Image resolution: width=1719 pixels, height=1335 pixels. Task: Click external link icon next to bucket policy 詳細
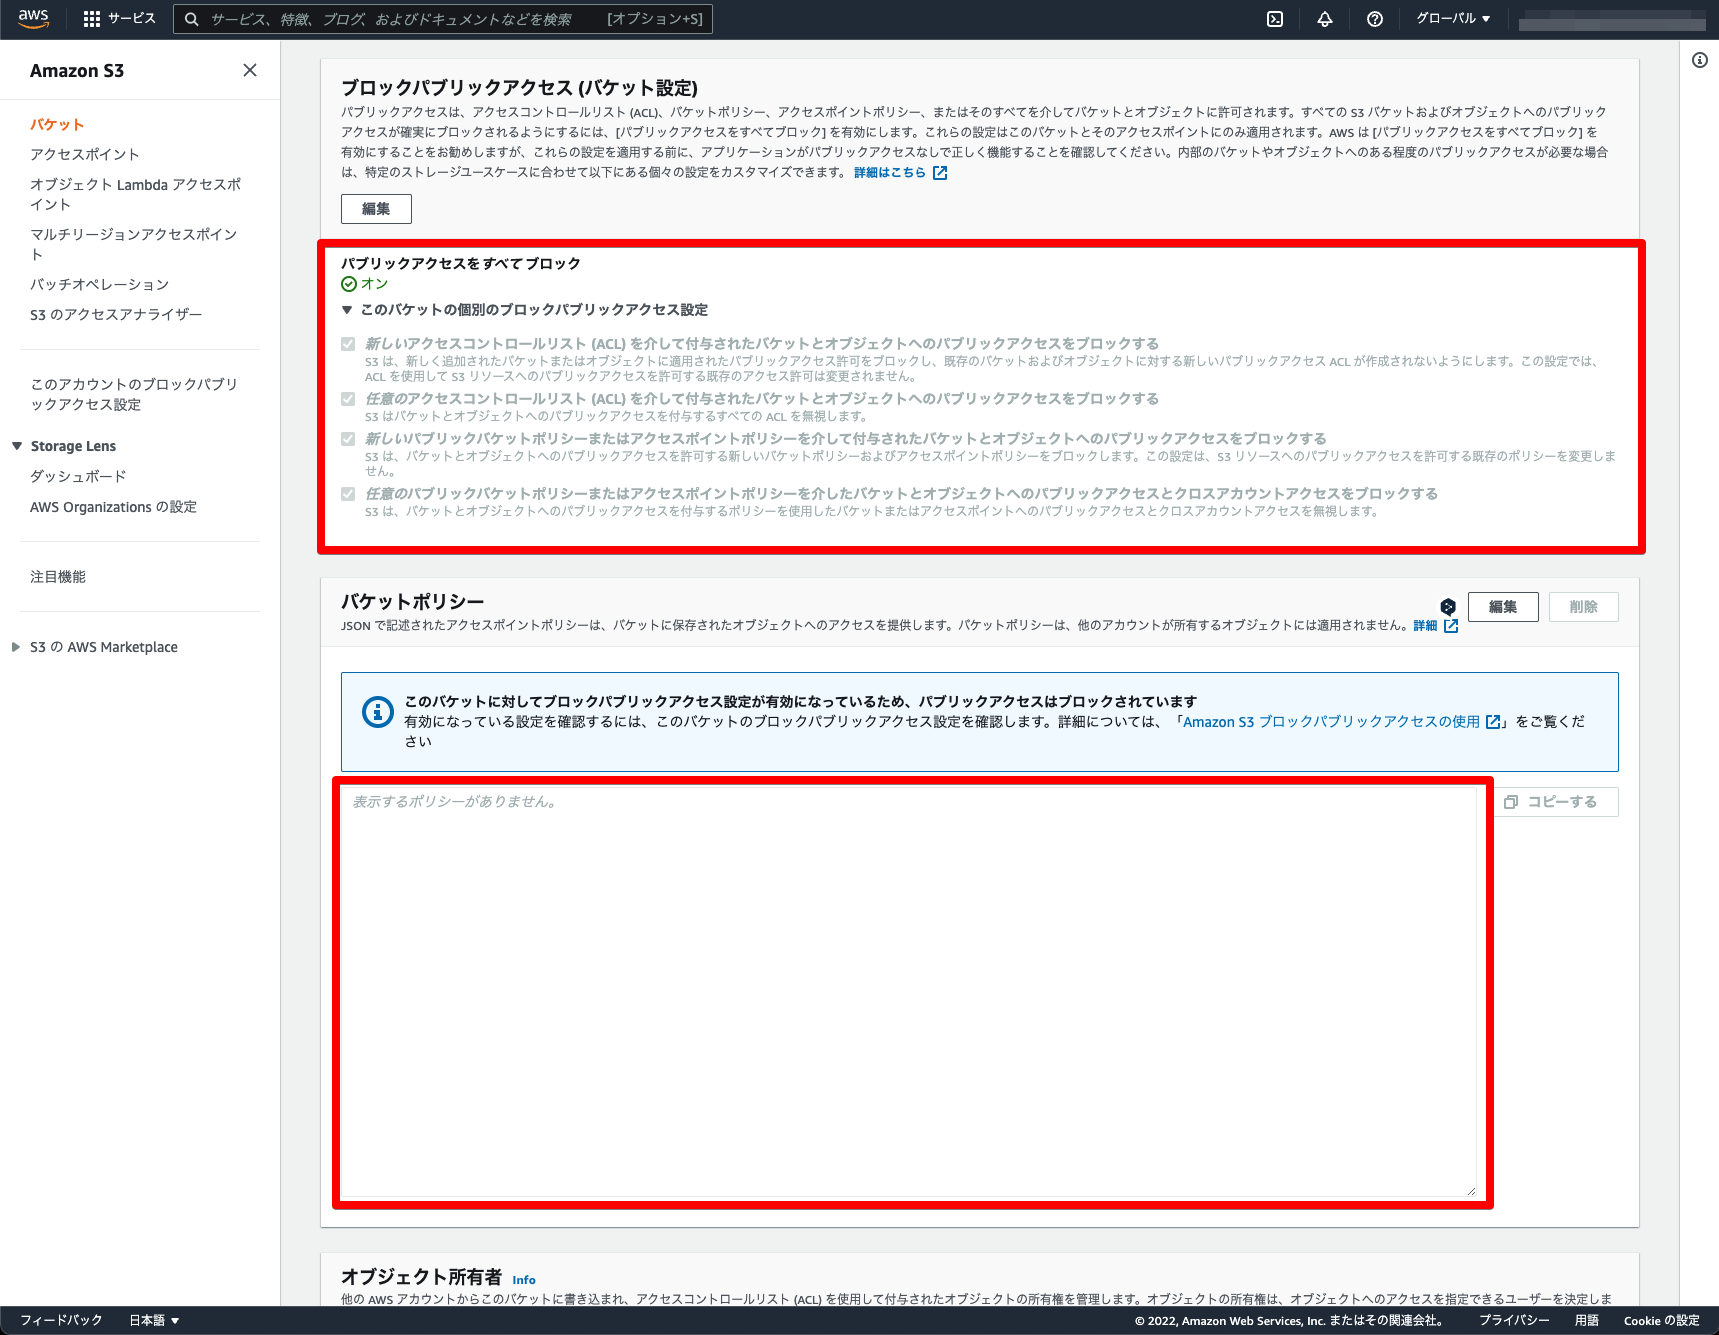(x=1451, y=626)
